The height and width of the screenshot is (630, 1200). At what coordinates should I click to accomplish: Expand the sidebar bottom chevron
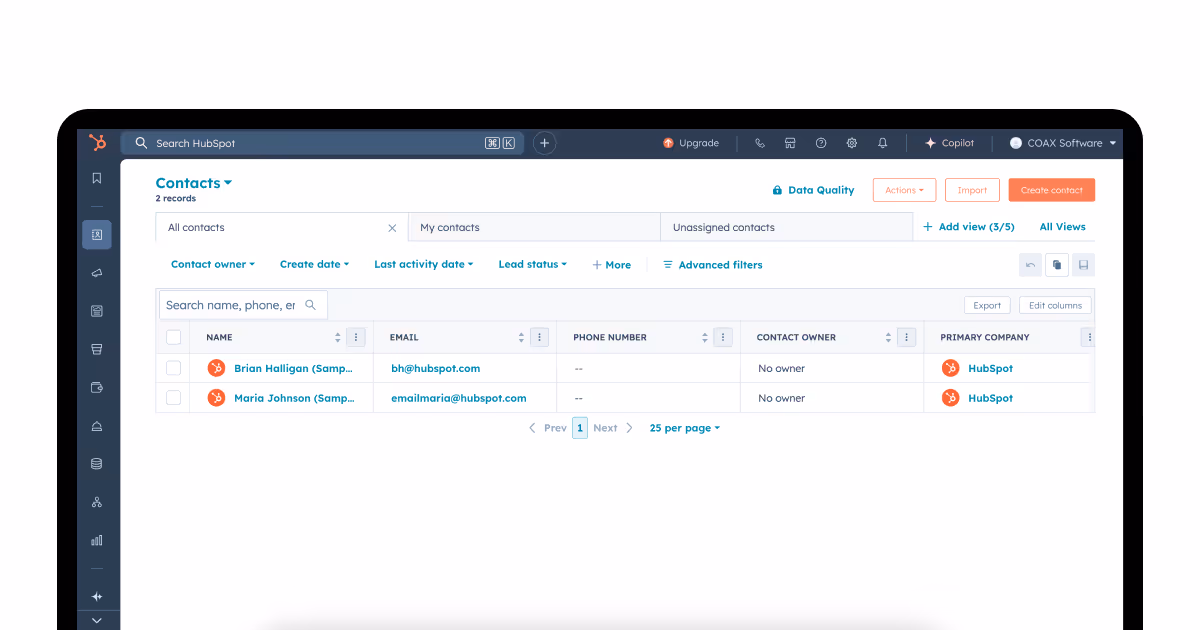[x=97, y=621]
